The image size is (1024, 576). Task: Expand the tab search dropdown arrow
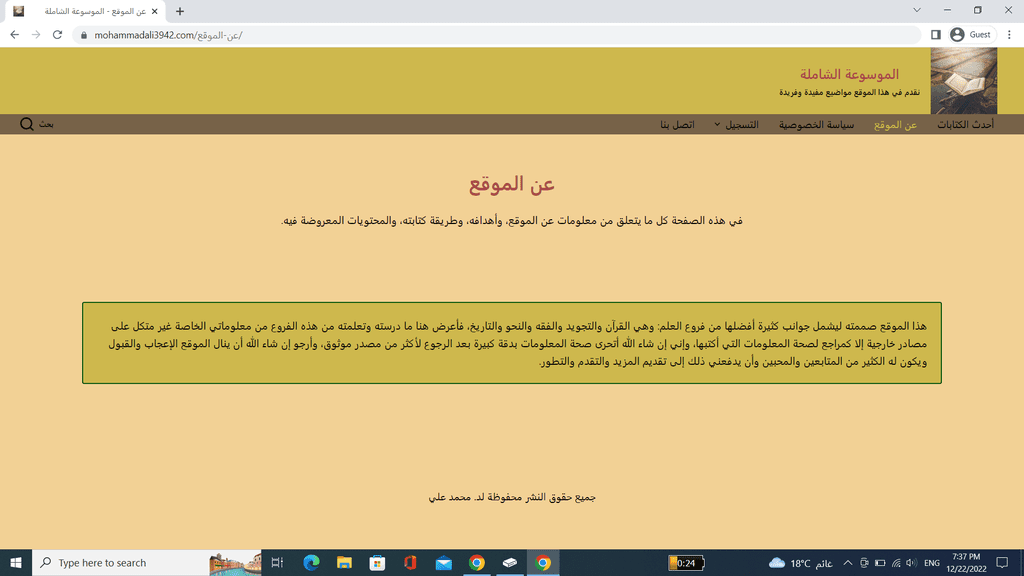click(x=917, y=10)
